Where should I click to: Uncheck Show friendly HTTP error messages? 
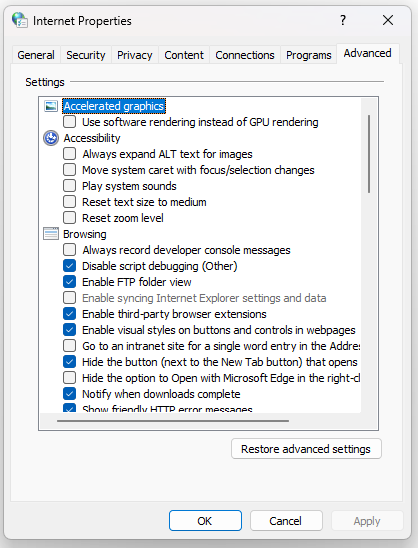pos(70,408)
